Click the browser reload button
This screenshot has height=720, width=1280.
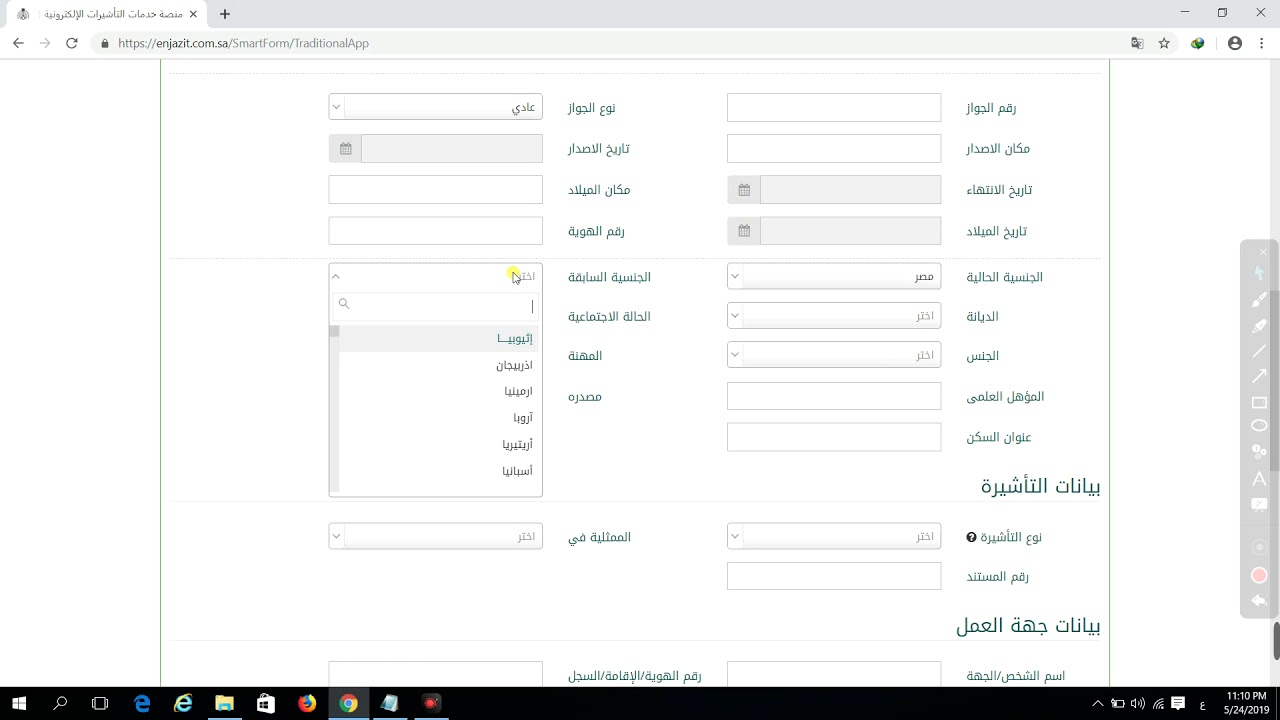point(71,43)
